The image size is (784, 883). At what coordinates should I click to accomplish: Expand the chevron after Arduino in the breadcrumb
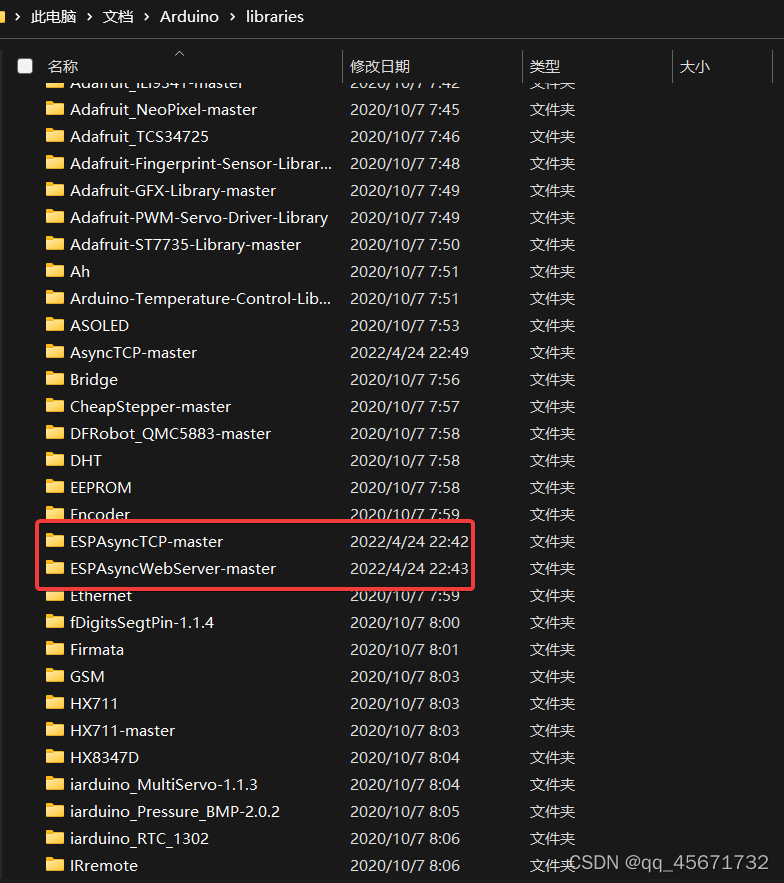click(232, 17)
